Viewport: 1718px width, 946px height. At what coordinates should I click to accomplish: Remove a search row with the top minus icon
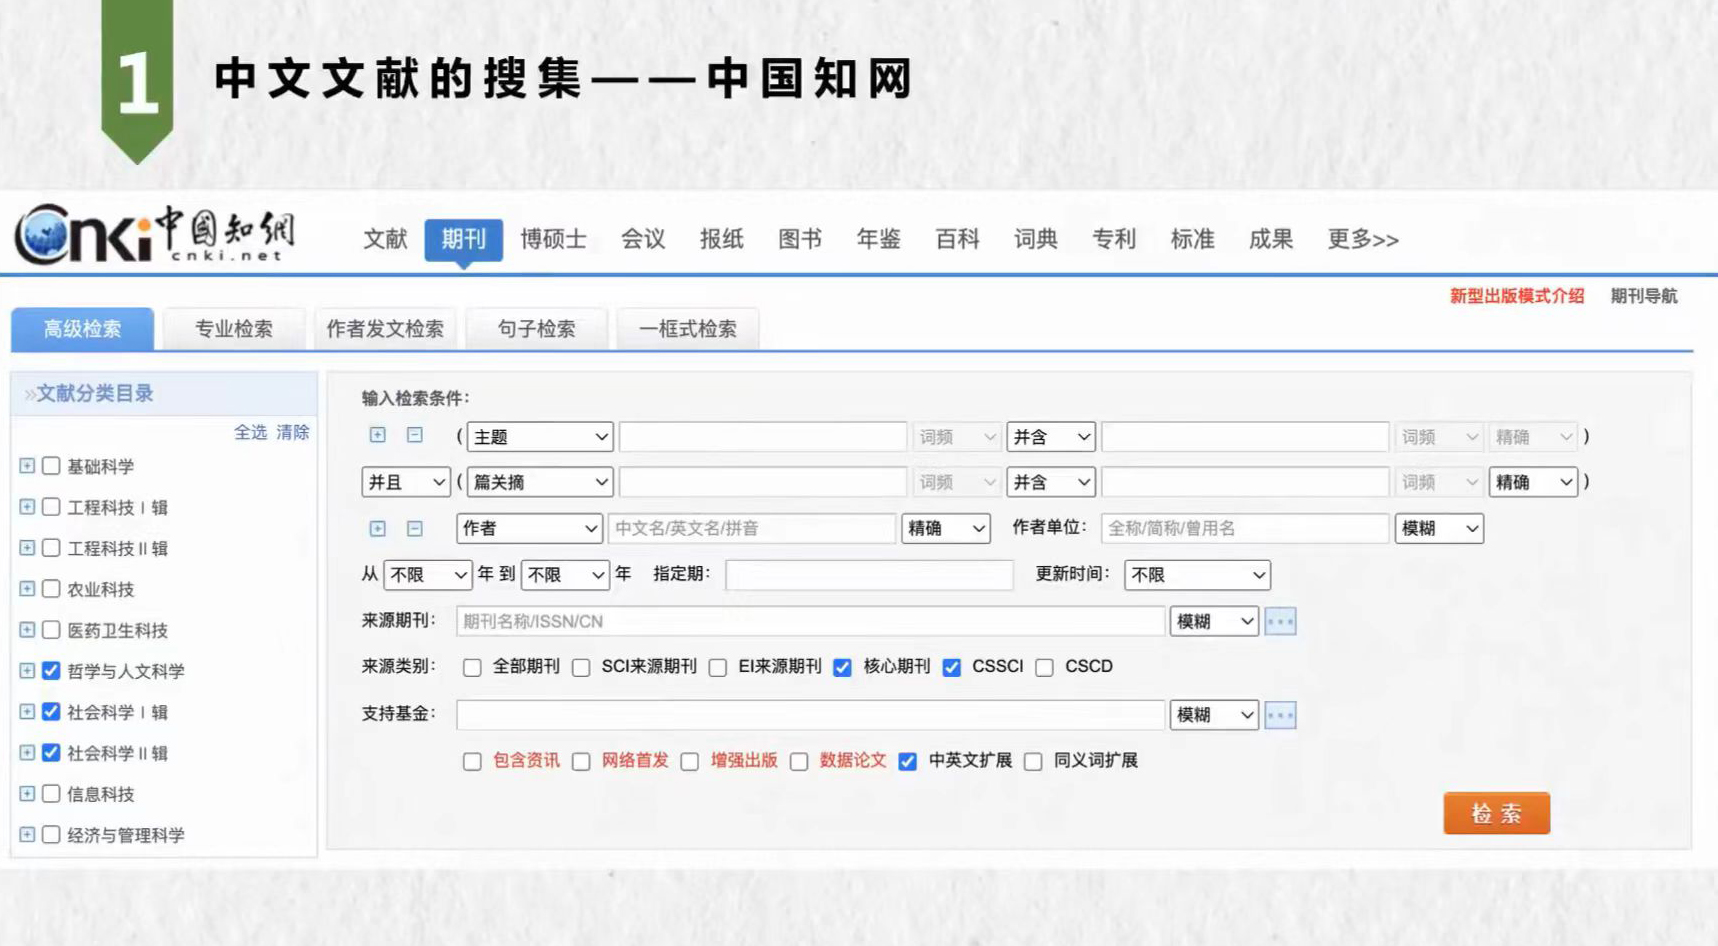[414, 435]
